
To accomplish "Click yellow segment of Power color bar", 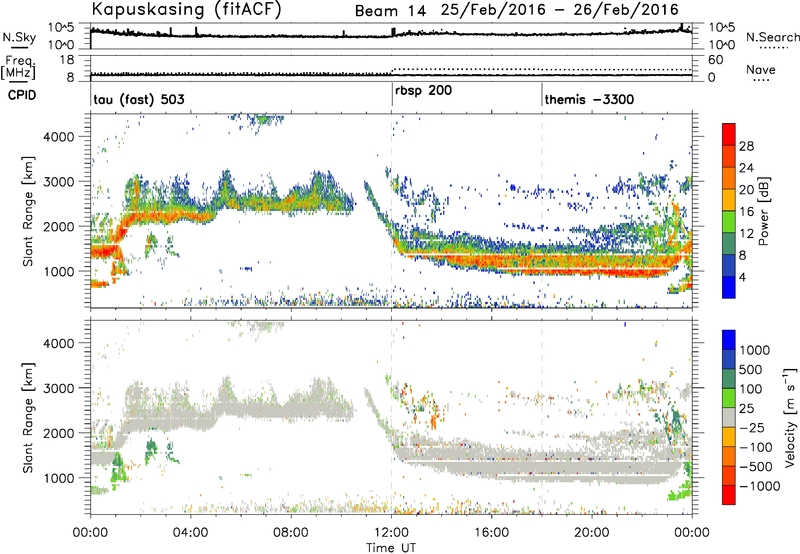I will click(x=729, y=200).
